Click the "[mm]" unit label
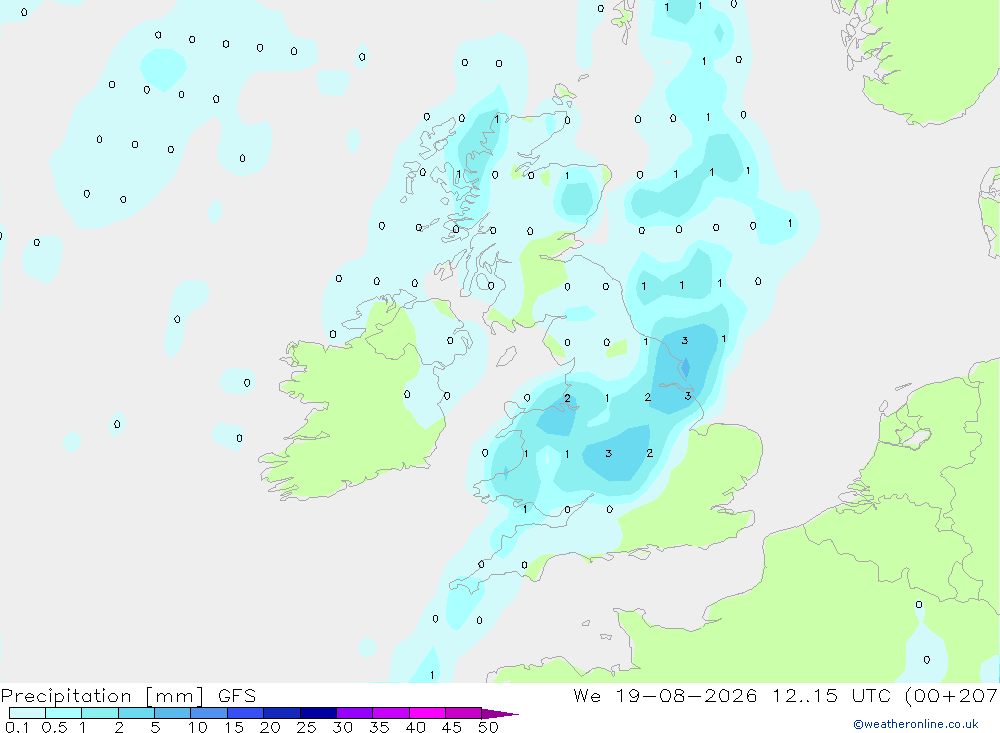 click(x=175, y=696)
